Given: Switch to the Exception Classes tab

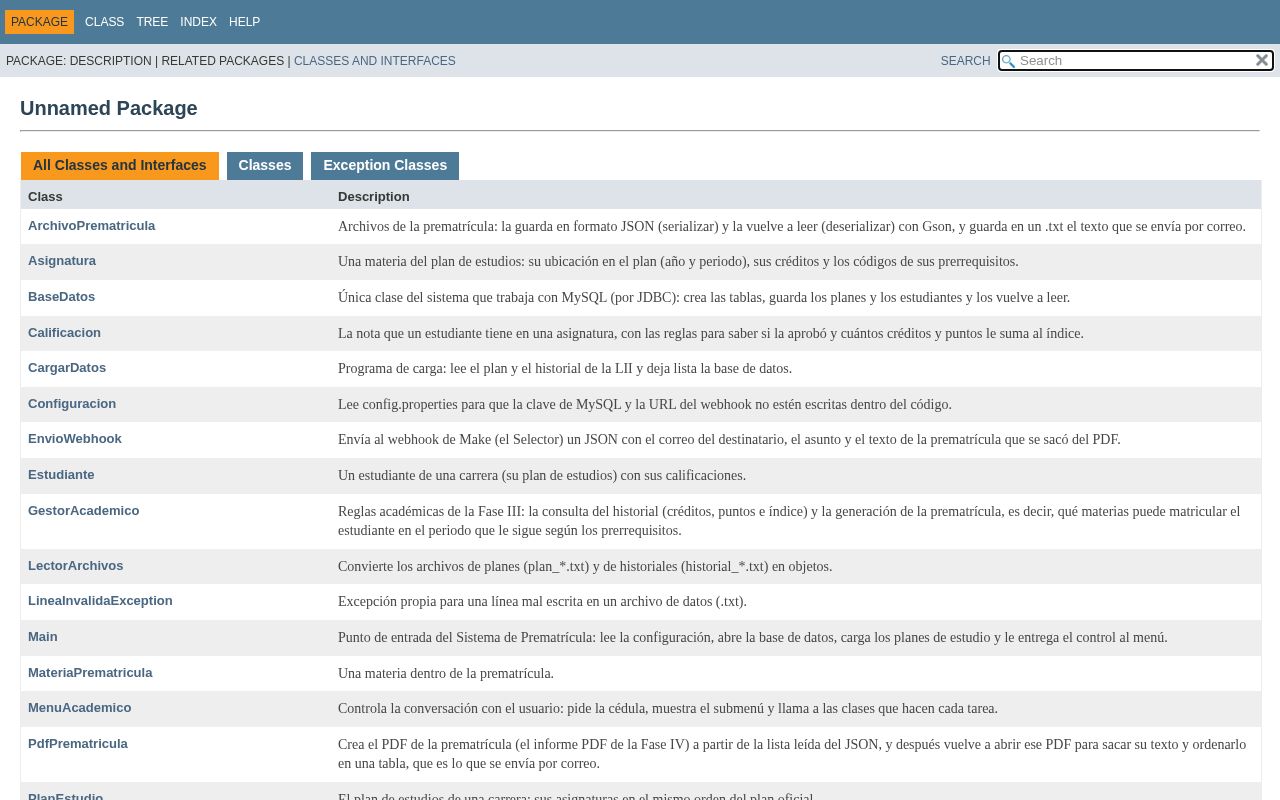Looking at the screenshot, I should click(385, 166).
